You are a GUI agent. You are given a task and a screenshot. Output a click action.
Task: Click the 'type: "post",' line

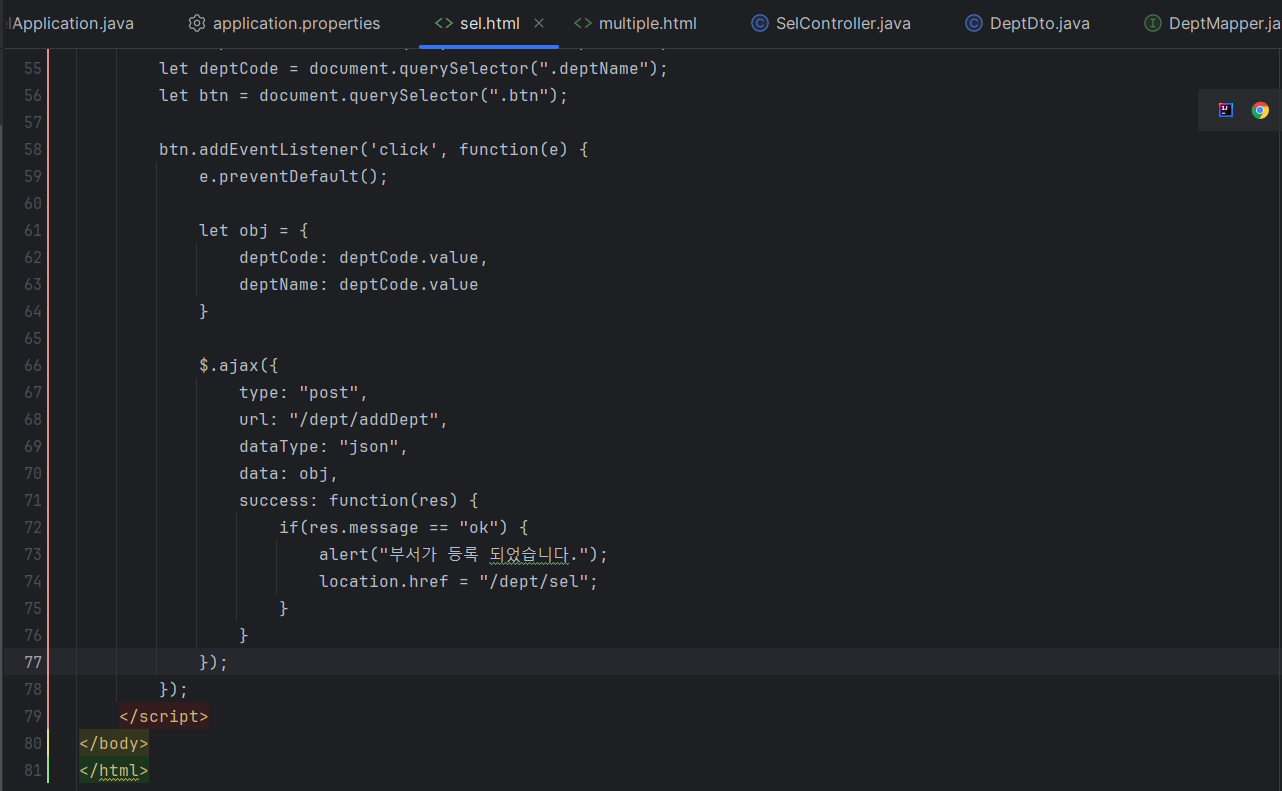pyautogui.click(x=303, y=392)
